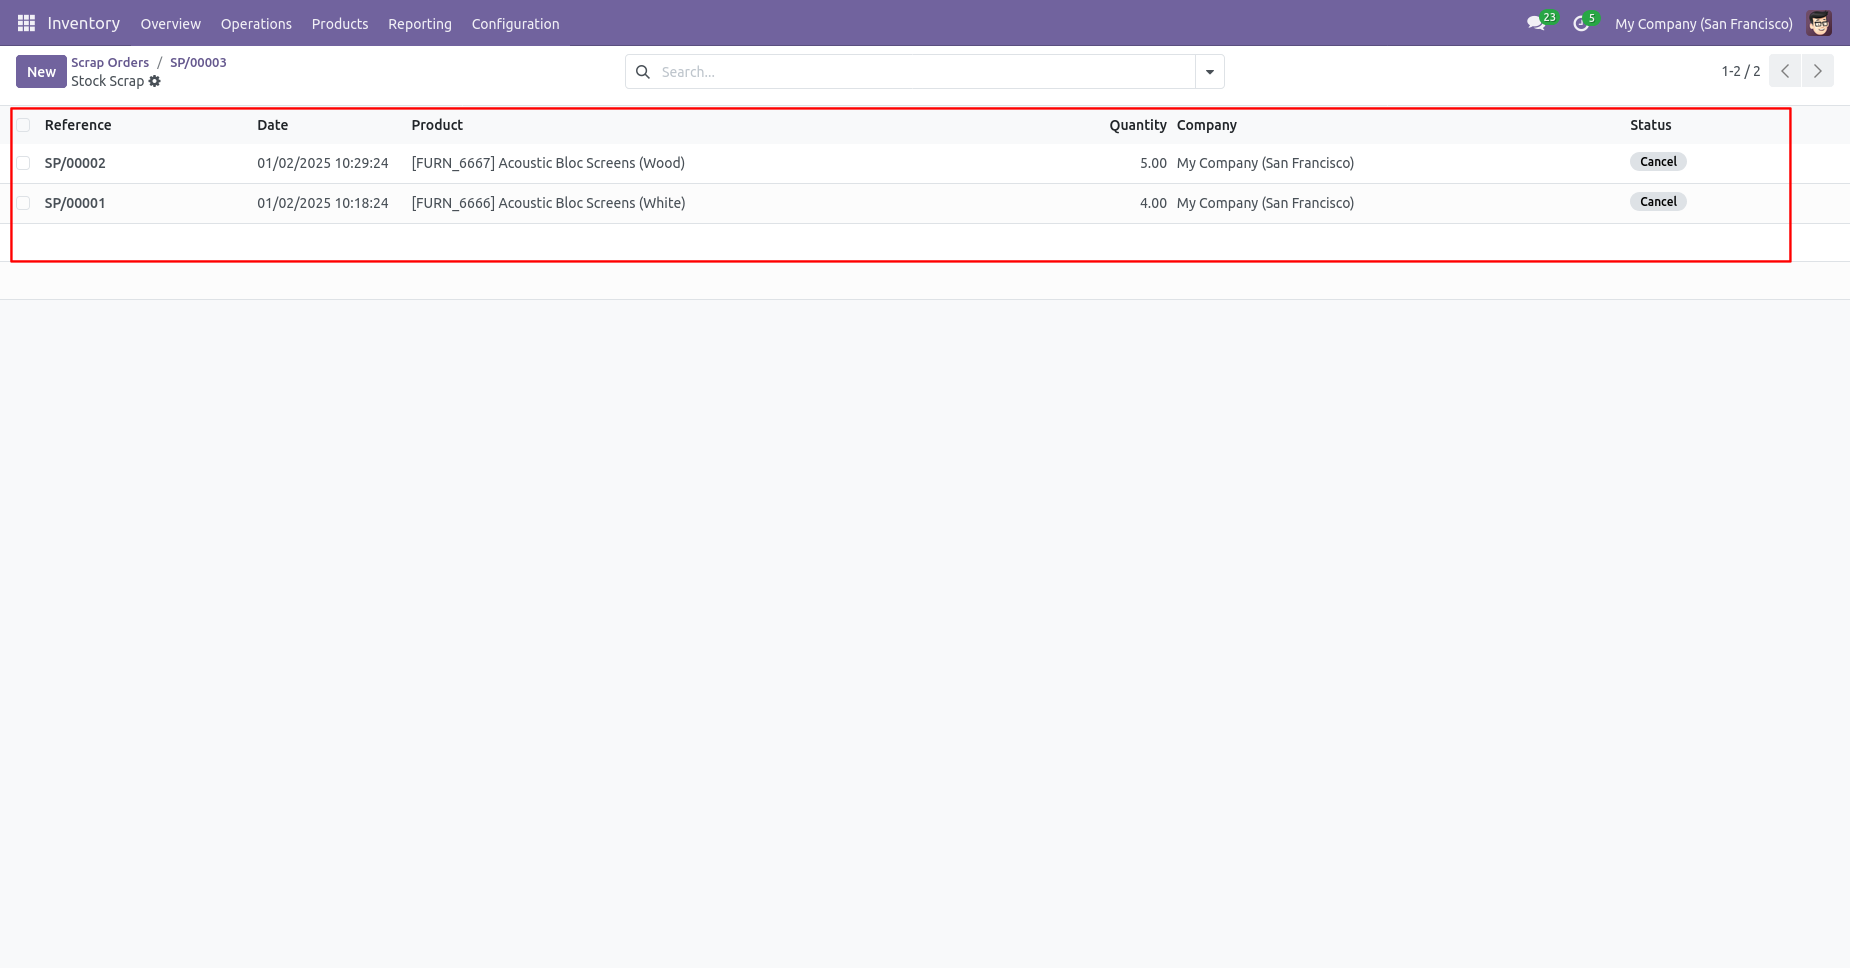
Task: Check the SP/00002 row checkbox
Action: click(x=23, y=163)
